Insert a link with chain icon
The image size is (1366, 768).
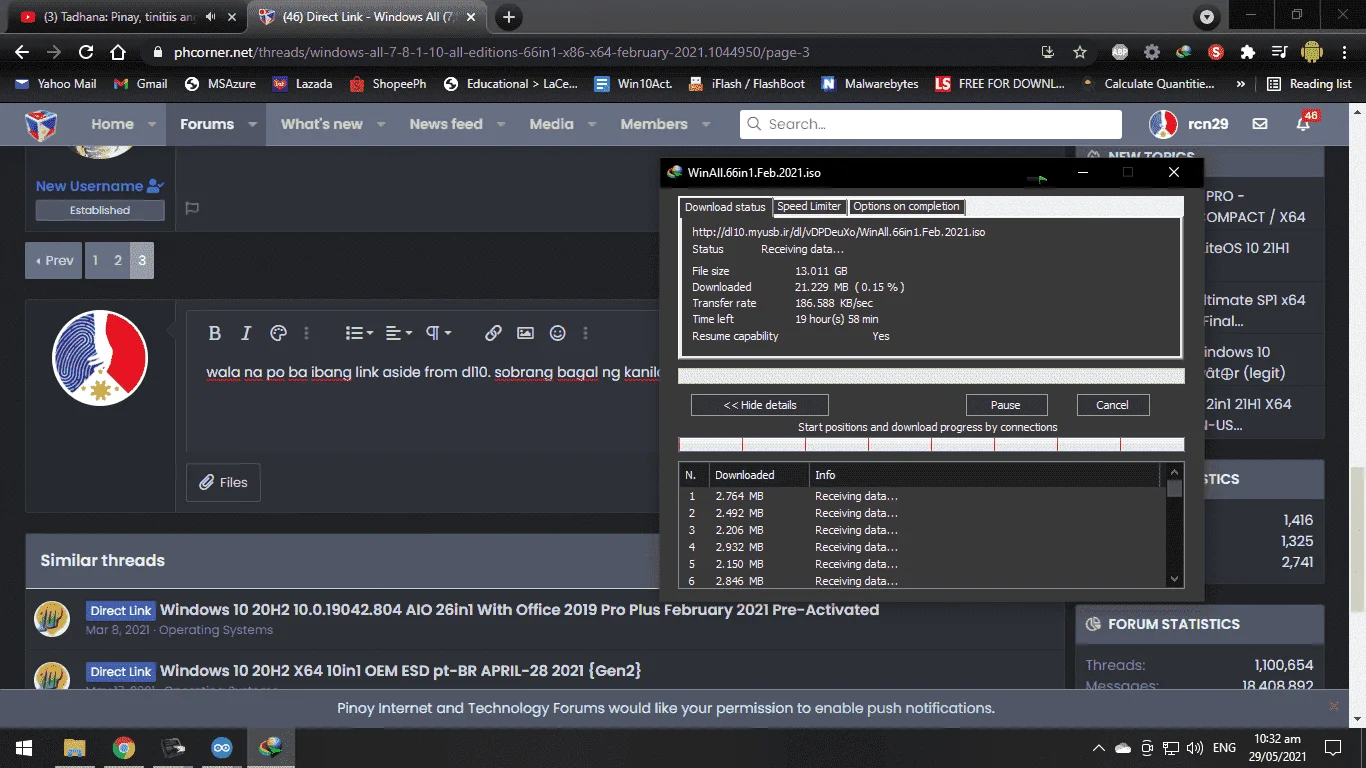coord(493,333)
